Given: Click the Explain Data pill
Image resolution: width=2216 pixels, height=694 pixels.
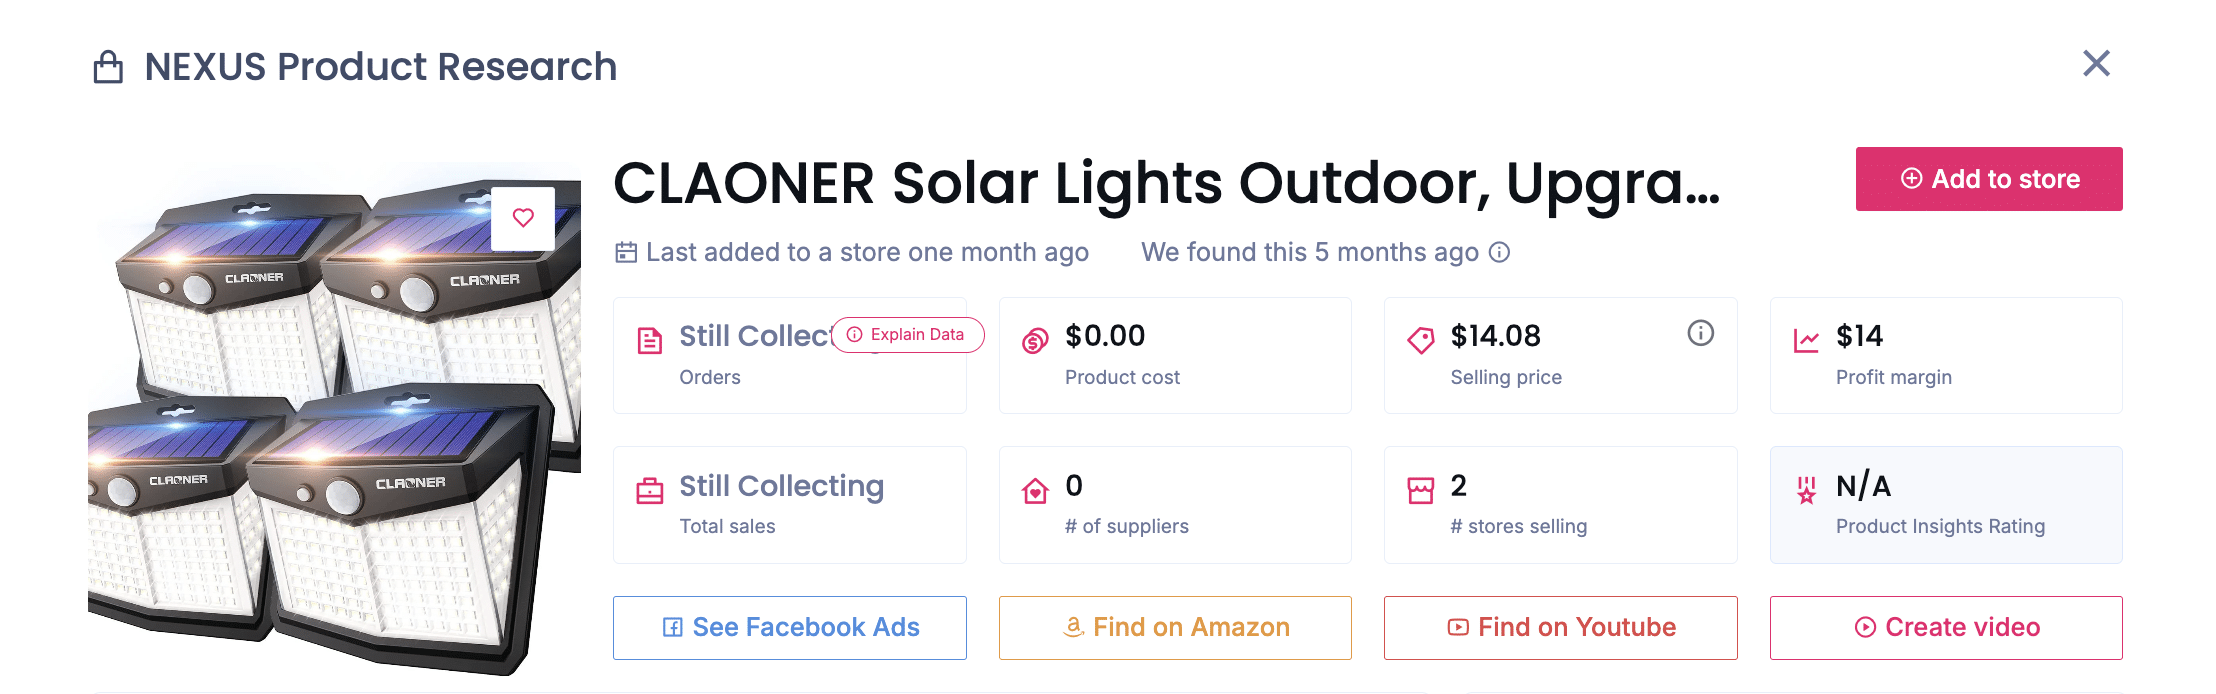Looking at the screenshot, I should (x=906, y=335).
